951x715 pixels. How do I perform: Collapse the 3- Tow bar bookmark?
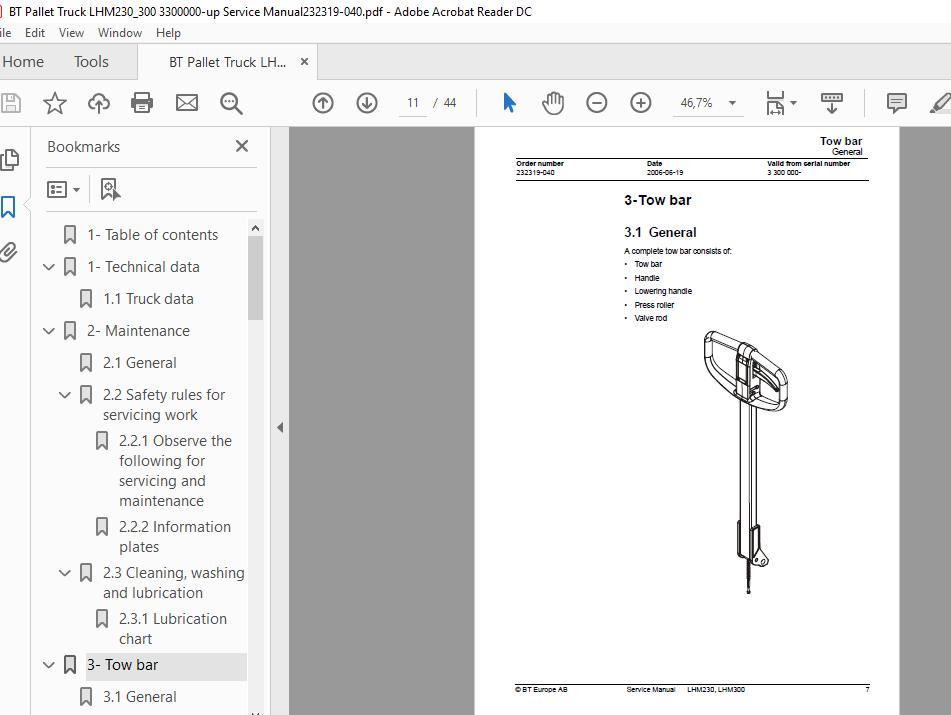coord(49,665)
